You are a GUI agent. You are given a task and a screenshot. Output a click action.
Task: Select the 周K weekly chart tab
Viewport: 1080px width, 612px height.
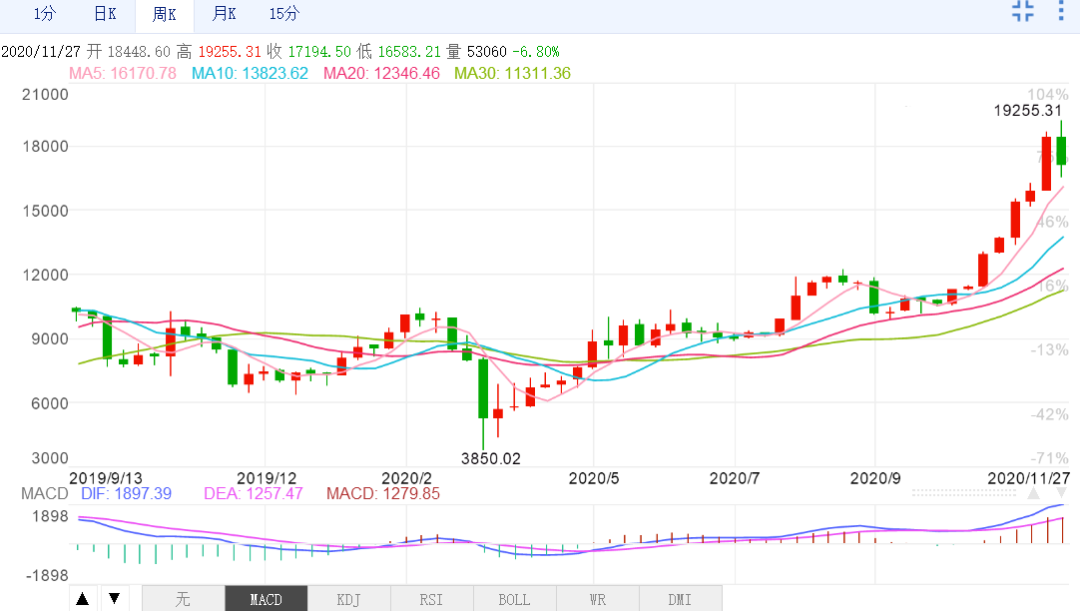click(164, 14)
